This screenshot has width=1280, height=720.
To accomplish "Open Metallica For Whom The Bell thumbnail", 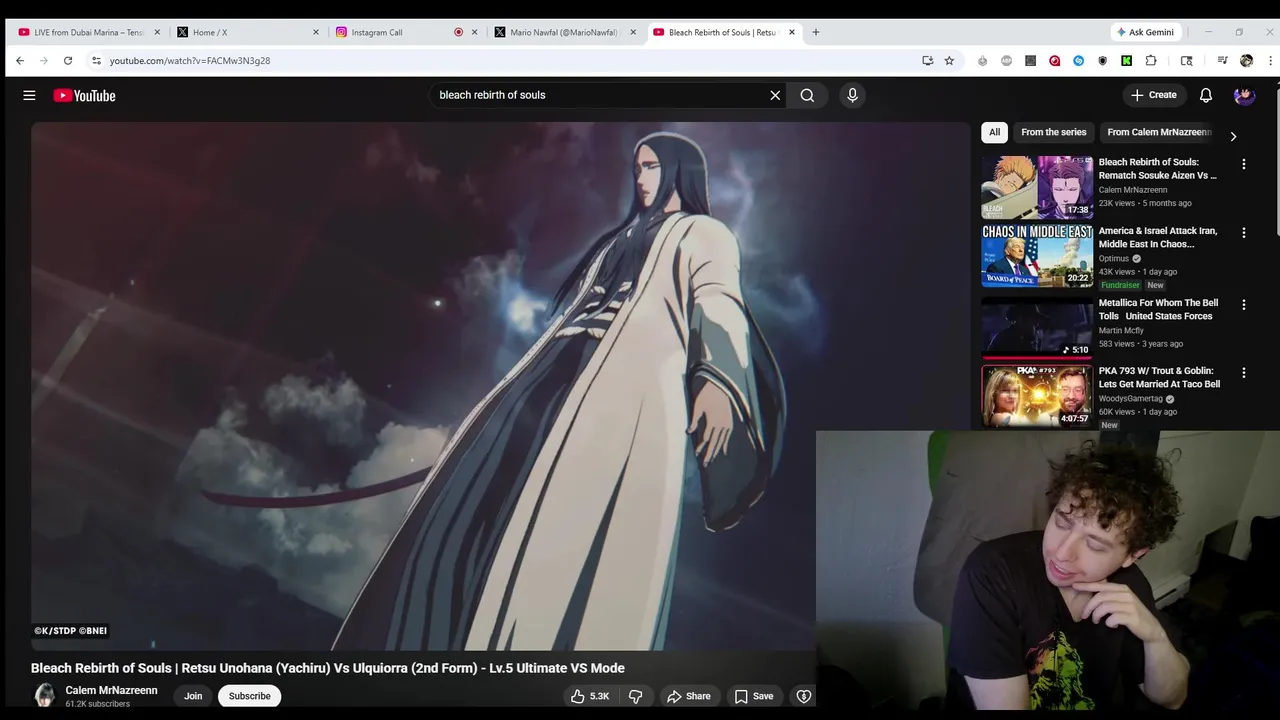I will (x=1037, y=327).
